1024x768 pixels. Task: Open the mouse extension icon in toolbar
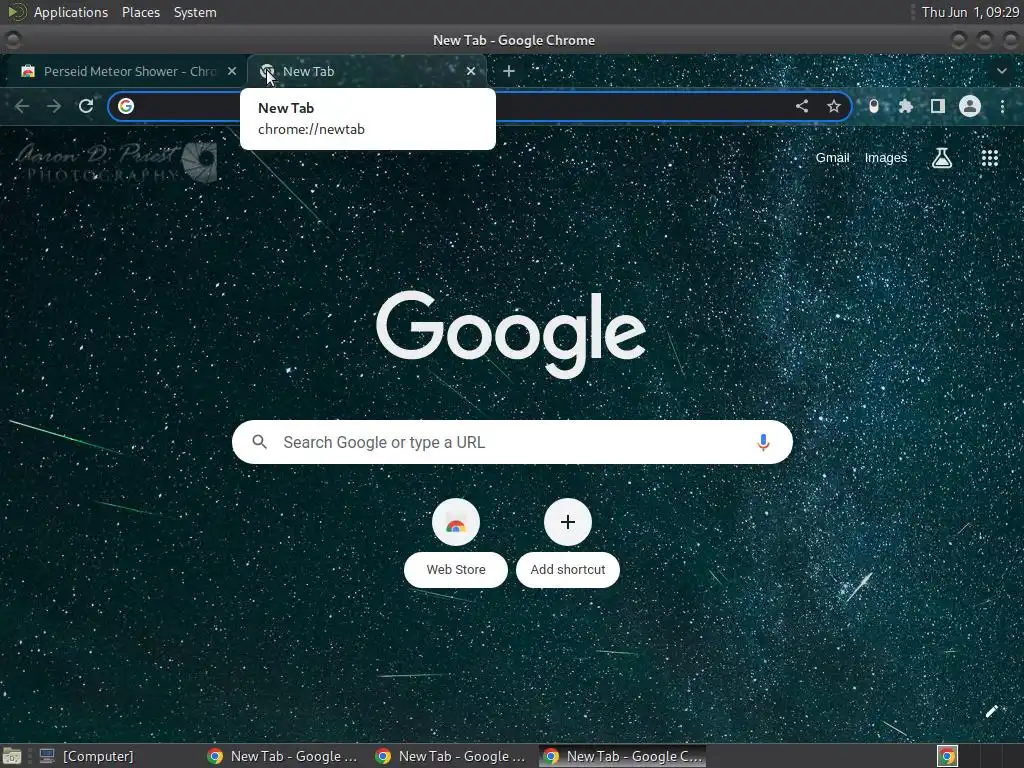[874, 106]
